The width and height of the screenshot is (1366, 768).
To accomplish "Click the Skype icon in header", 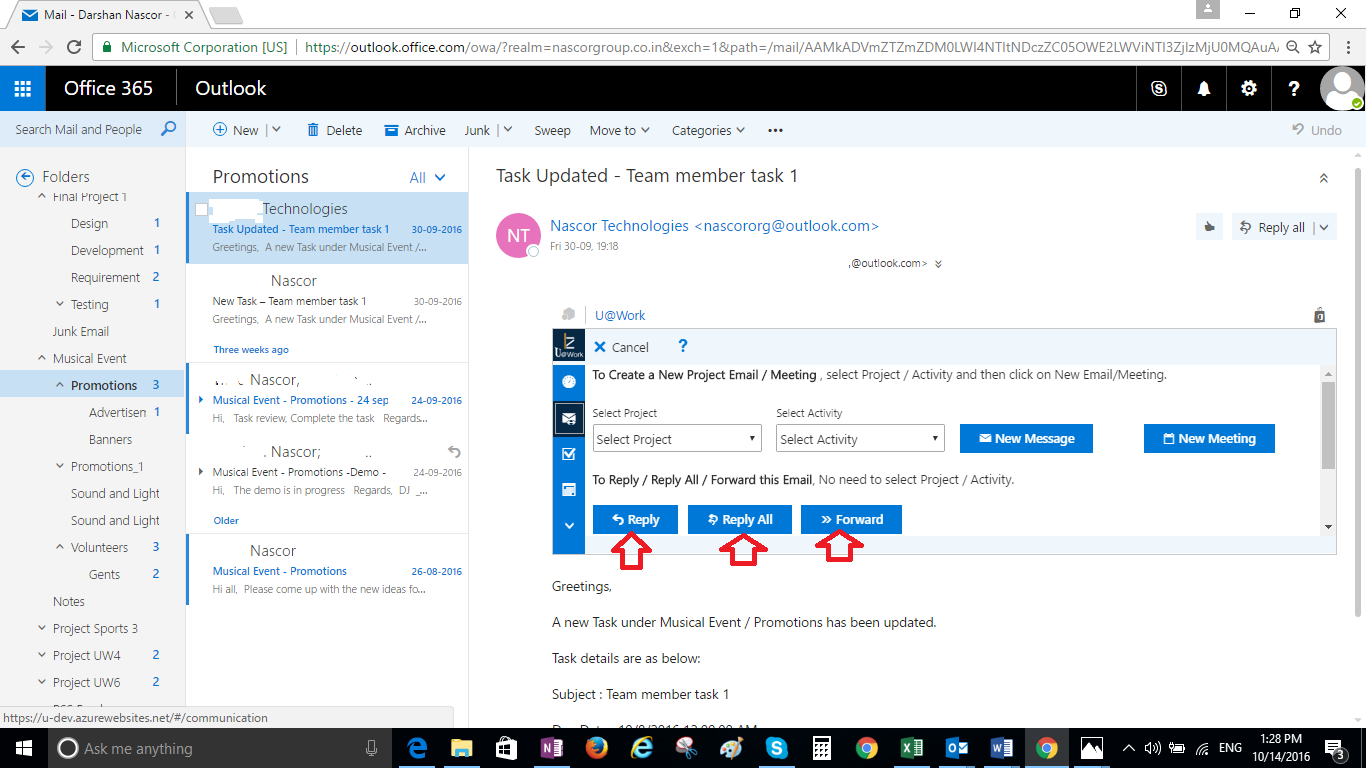I will click(x=1159, y=88).
